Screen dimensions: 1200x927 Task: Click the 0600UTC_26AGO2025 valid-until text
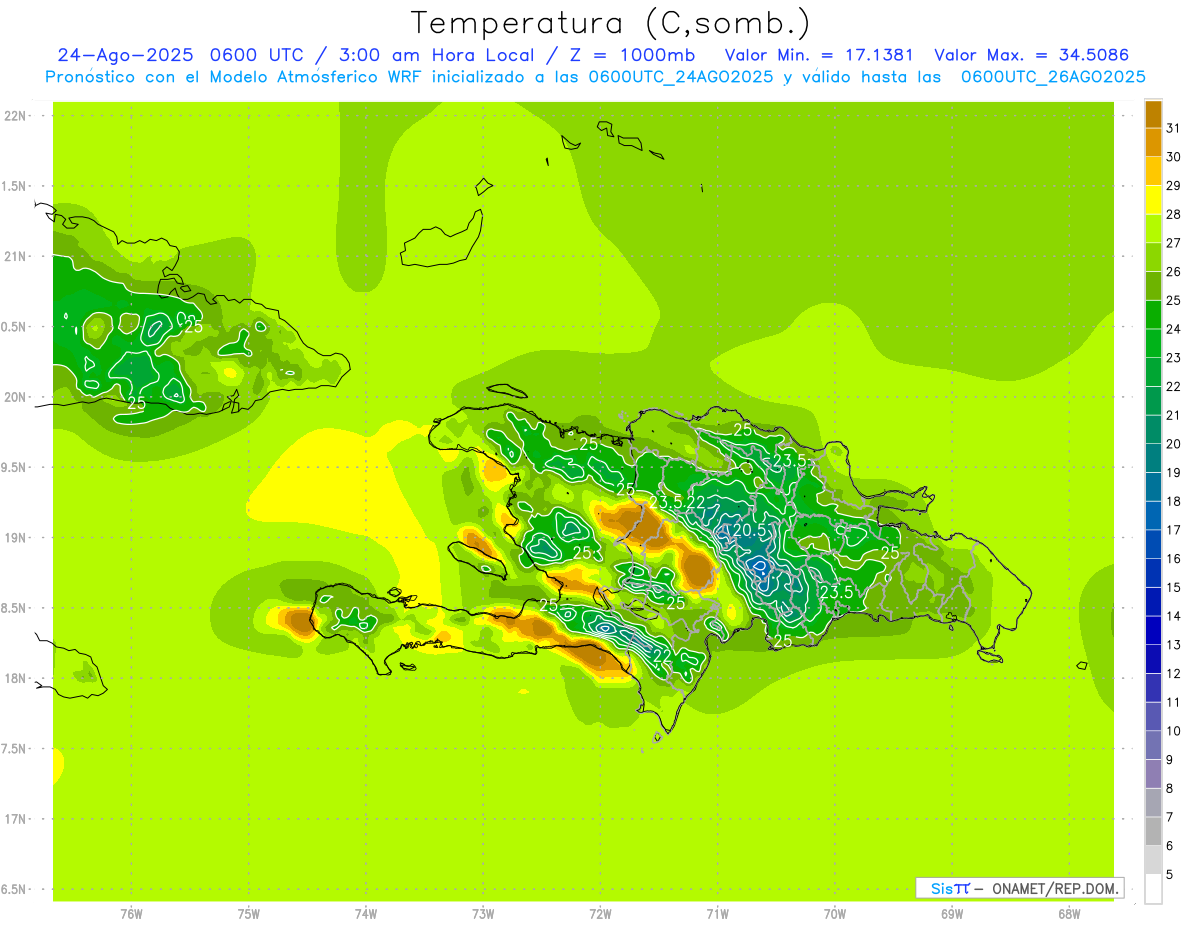[x=1053, y=77]
